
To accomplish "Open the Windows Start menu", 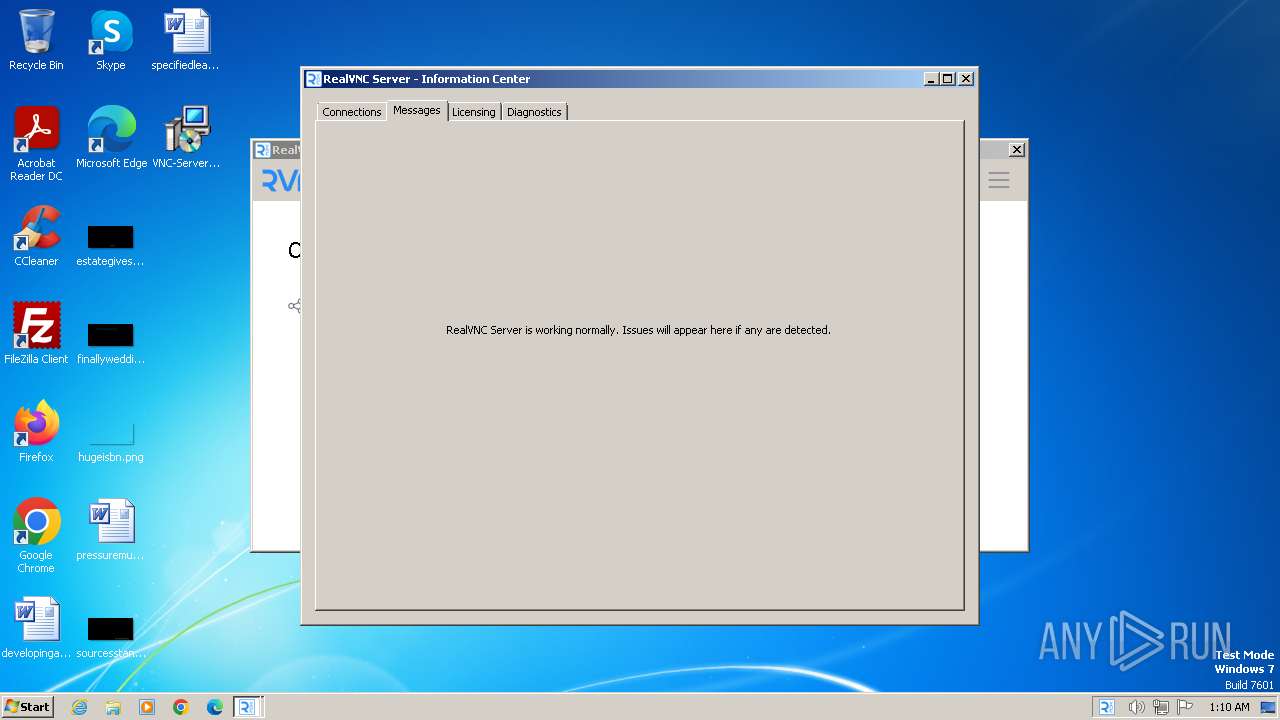I will pyautogui.click(x=28, y=706).
